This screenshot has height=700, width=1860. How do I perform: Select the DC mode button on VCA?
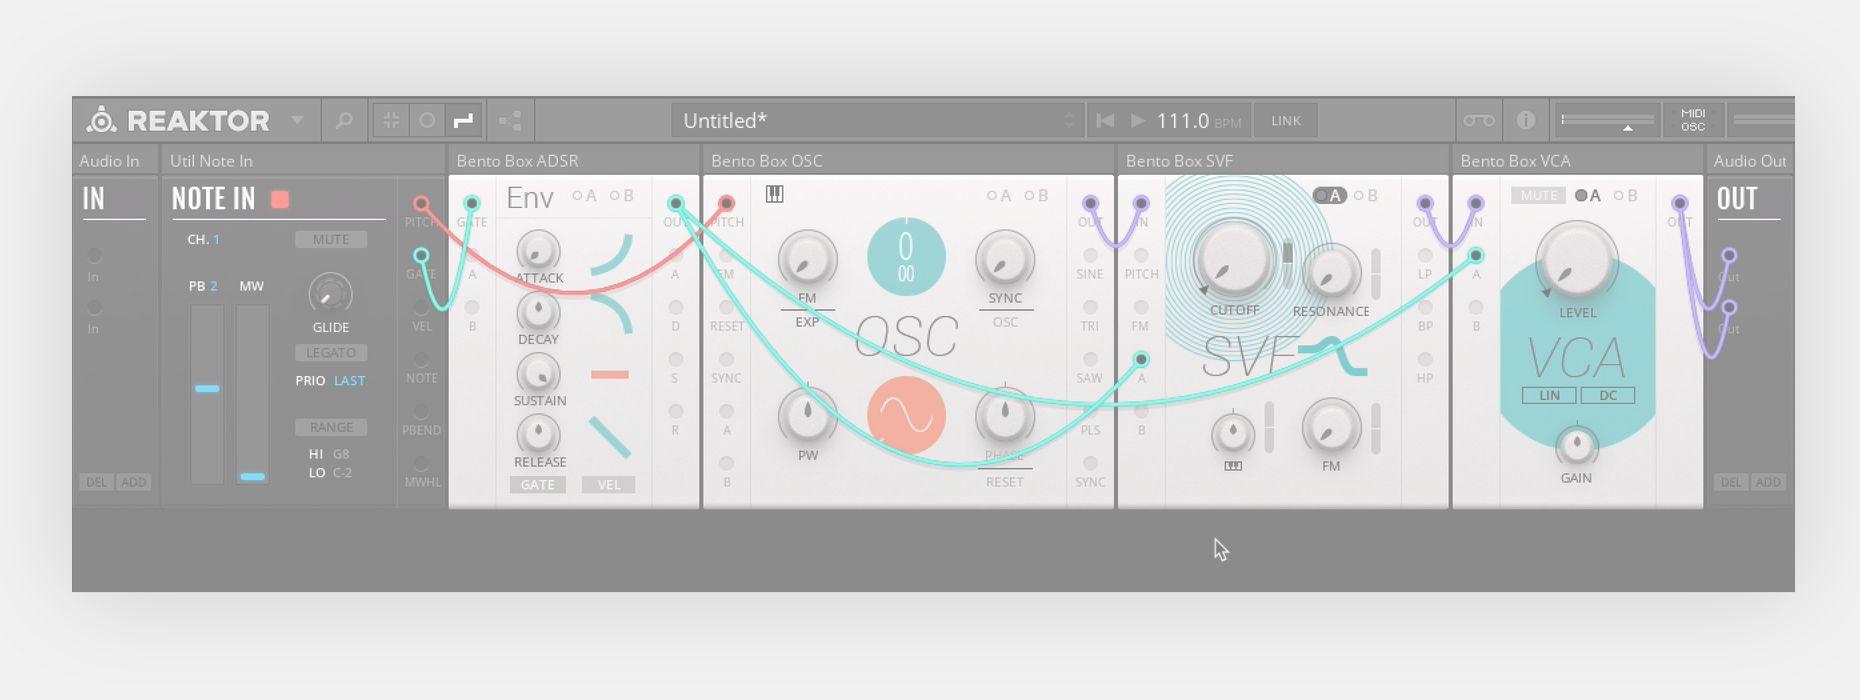tap(1608, 396)
